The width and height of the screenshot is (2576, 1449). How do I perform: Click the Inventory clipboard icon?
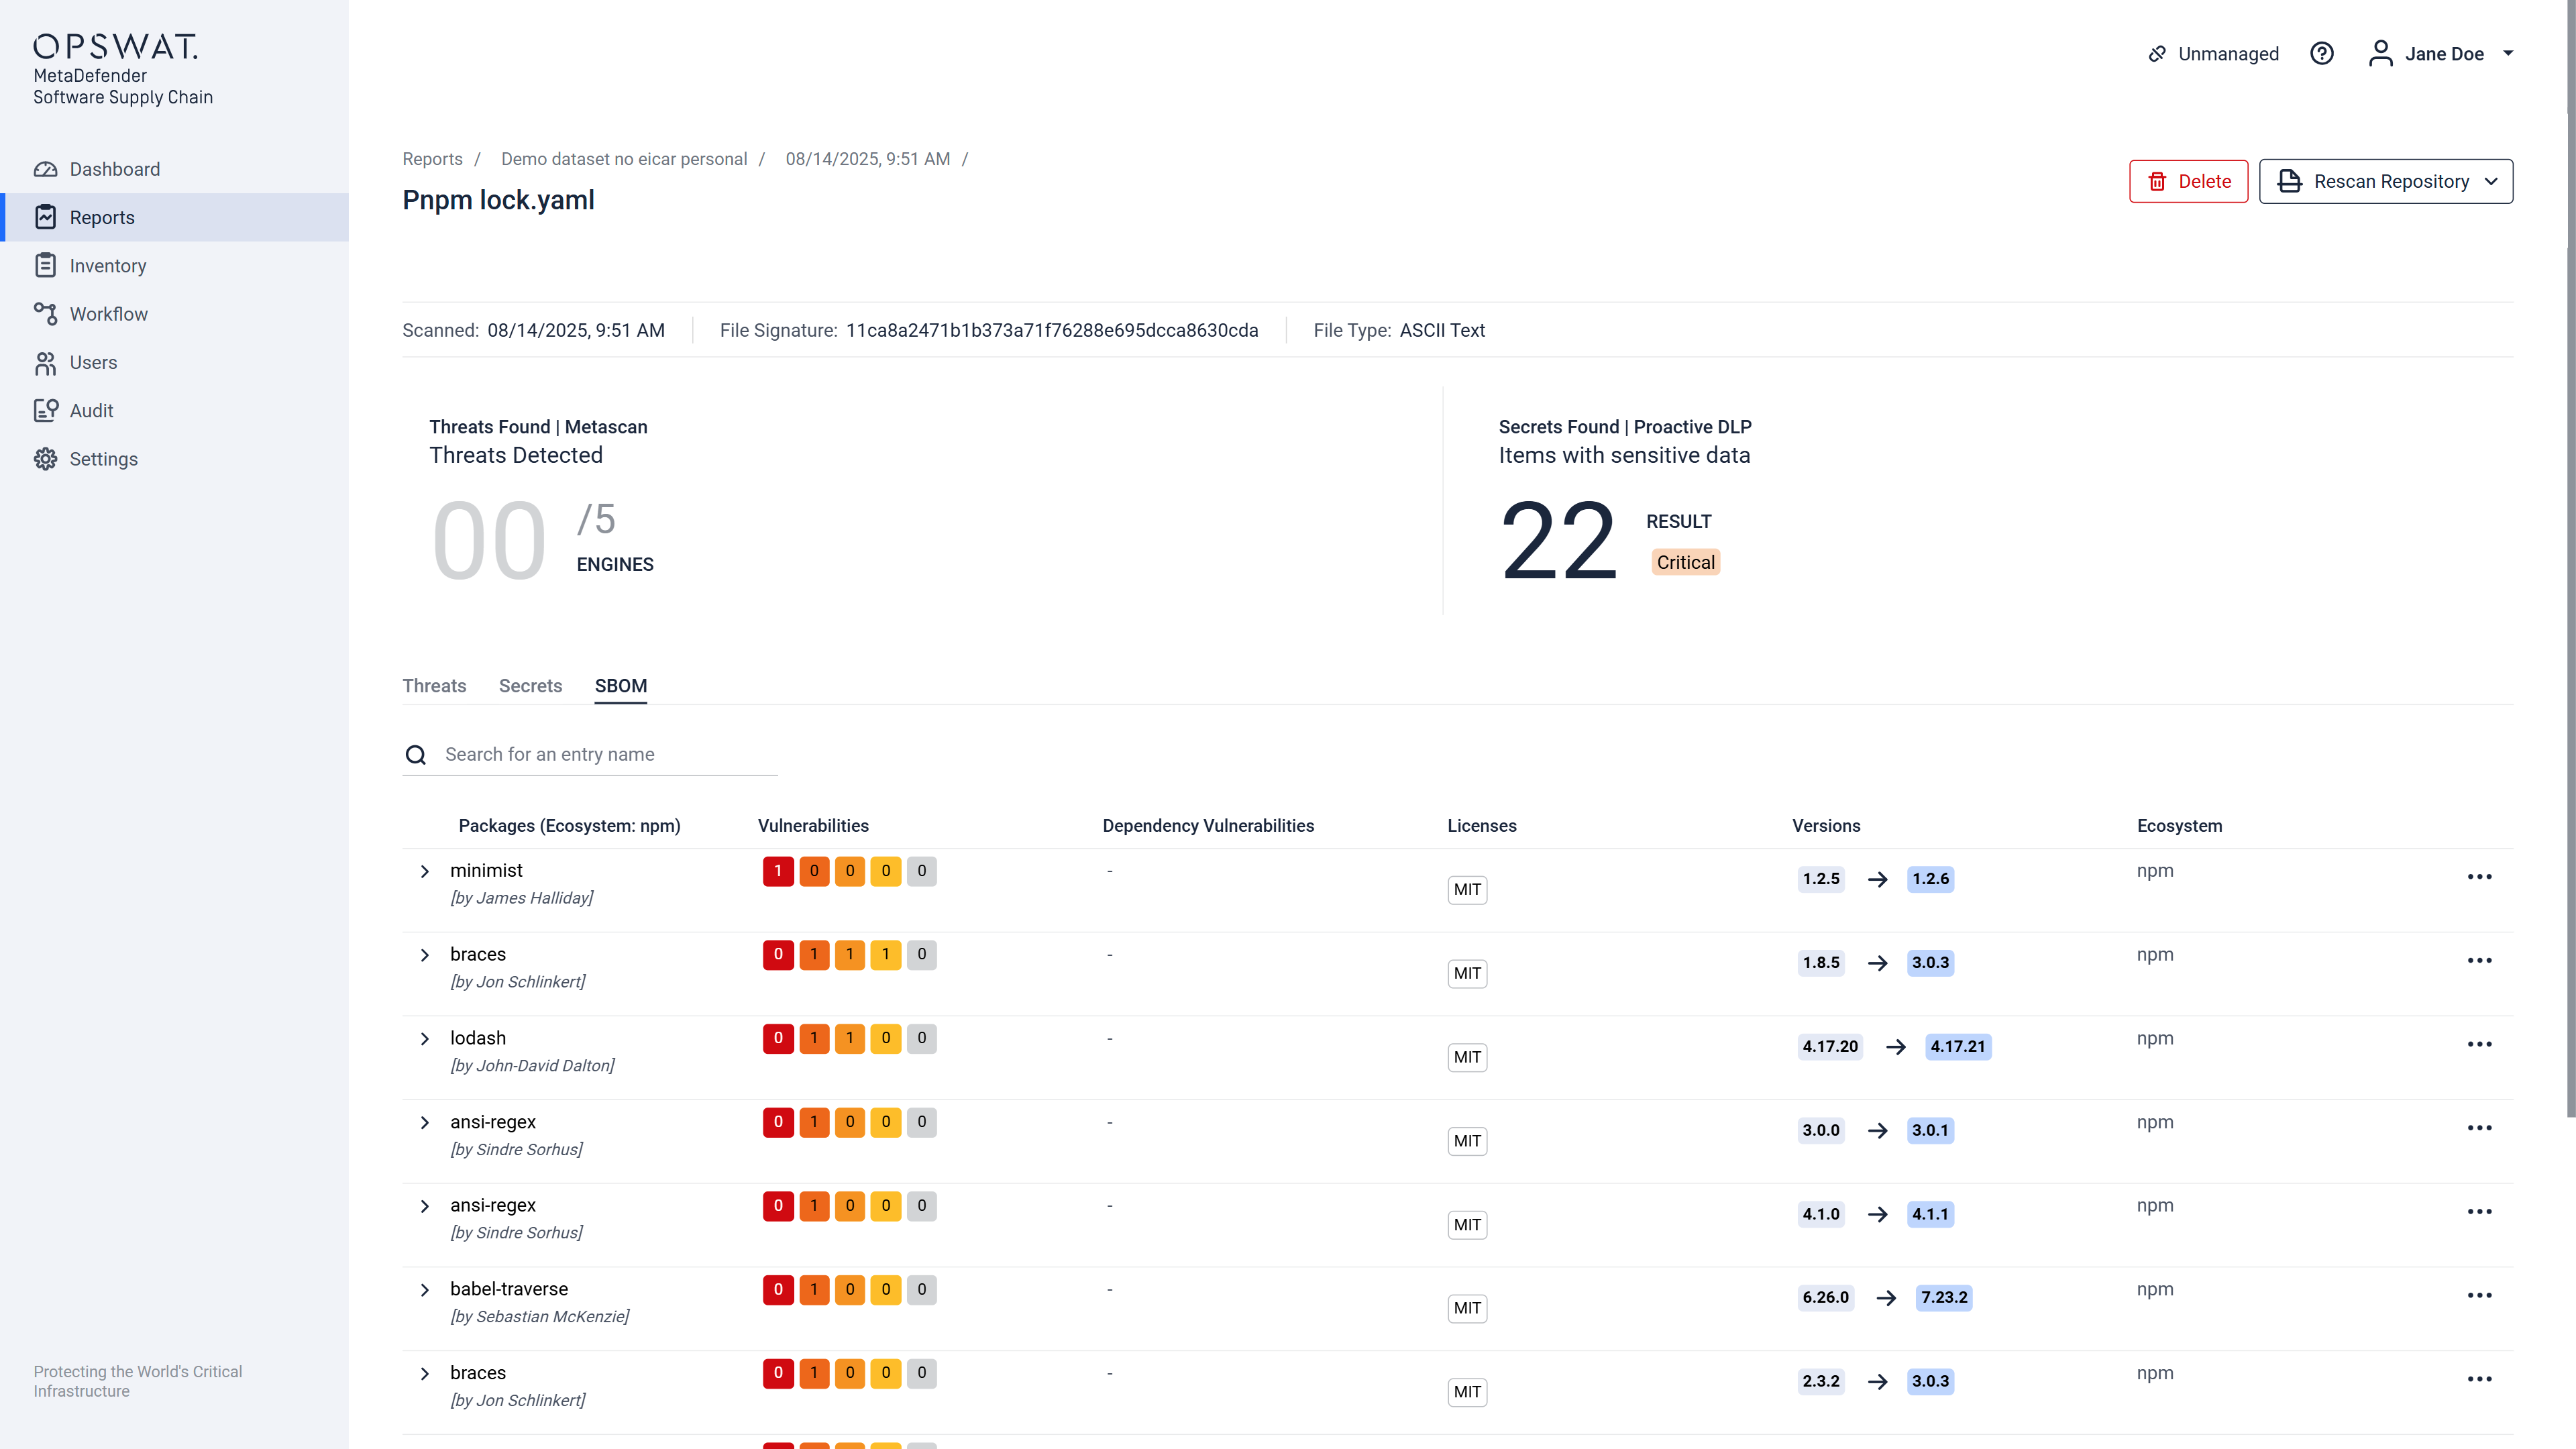click(45, 265)
